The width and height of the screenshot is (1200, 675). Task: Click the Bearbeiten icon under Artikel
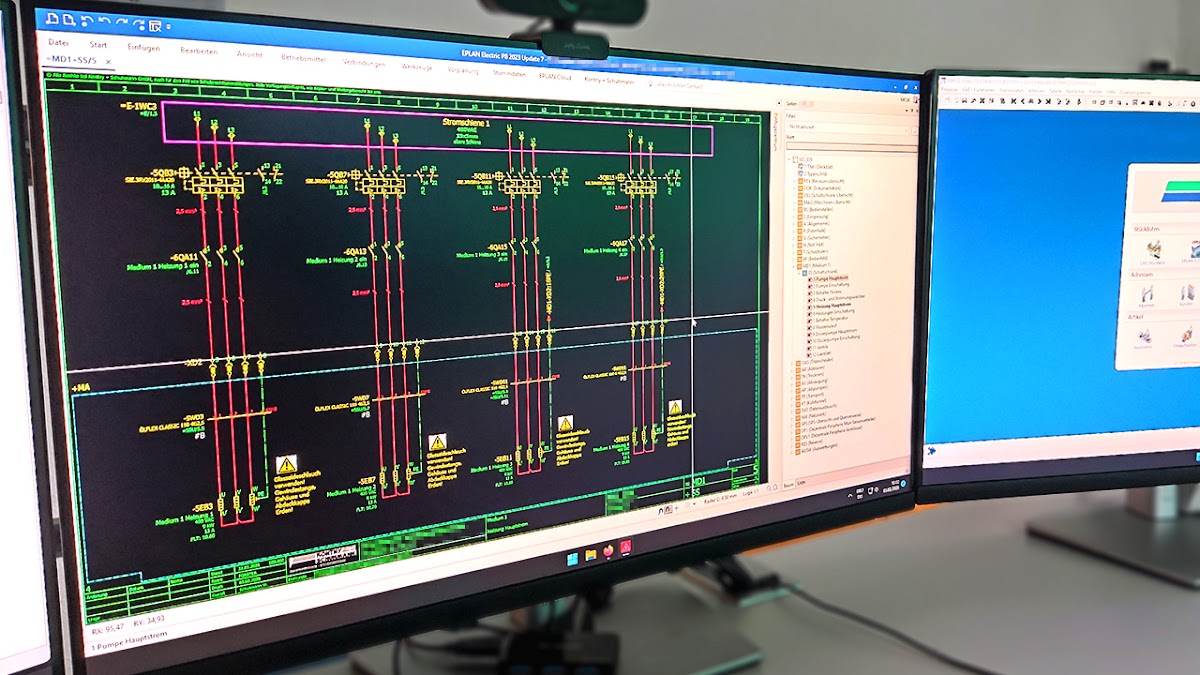coord(1144,336)
